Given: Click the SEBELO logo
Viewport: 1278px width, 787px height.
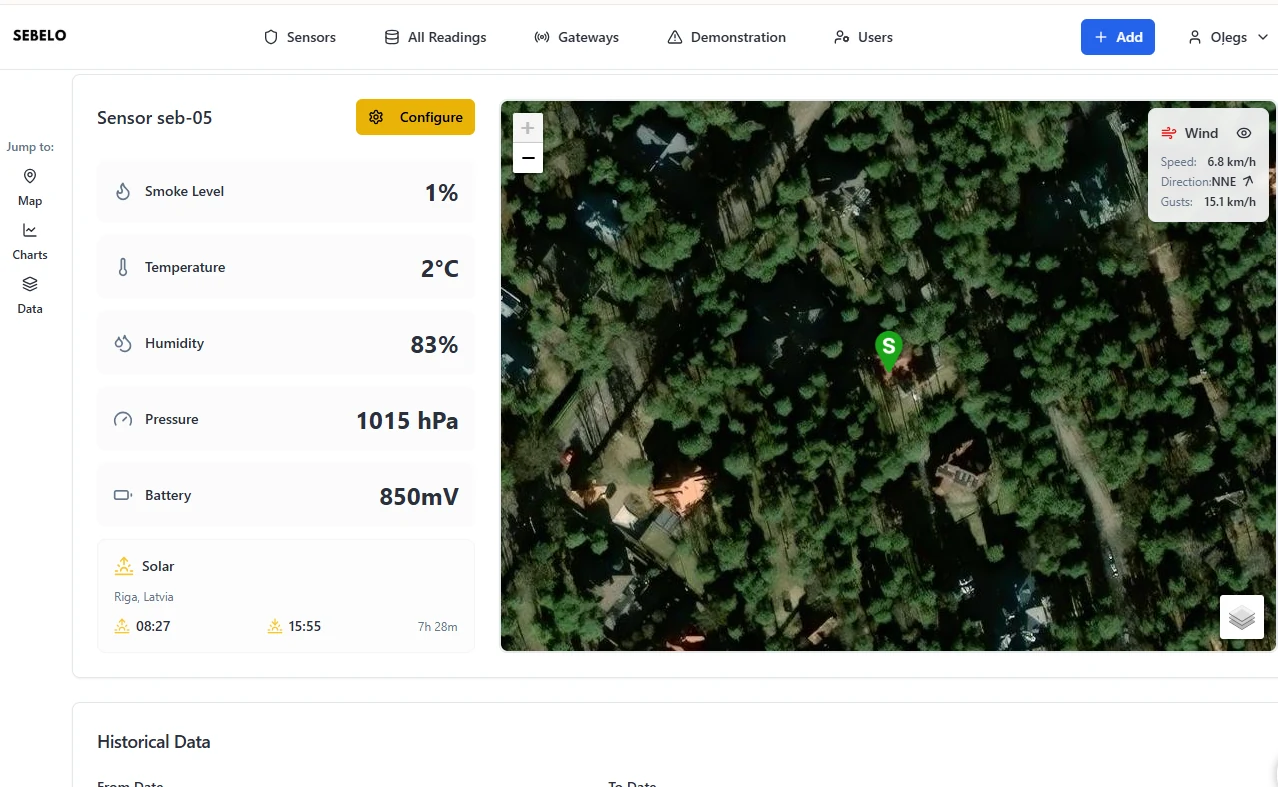Looking at the screenshot, I should 40,36.
